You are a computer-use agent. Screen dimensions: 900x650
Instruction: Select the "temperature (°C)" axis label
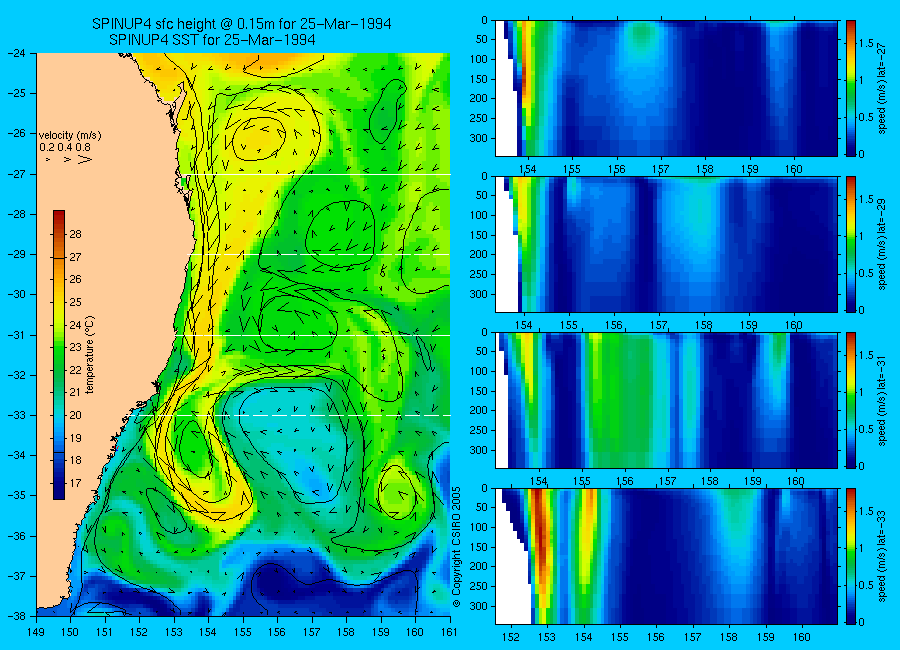[90, 354]
